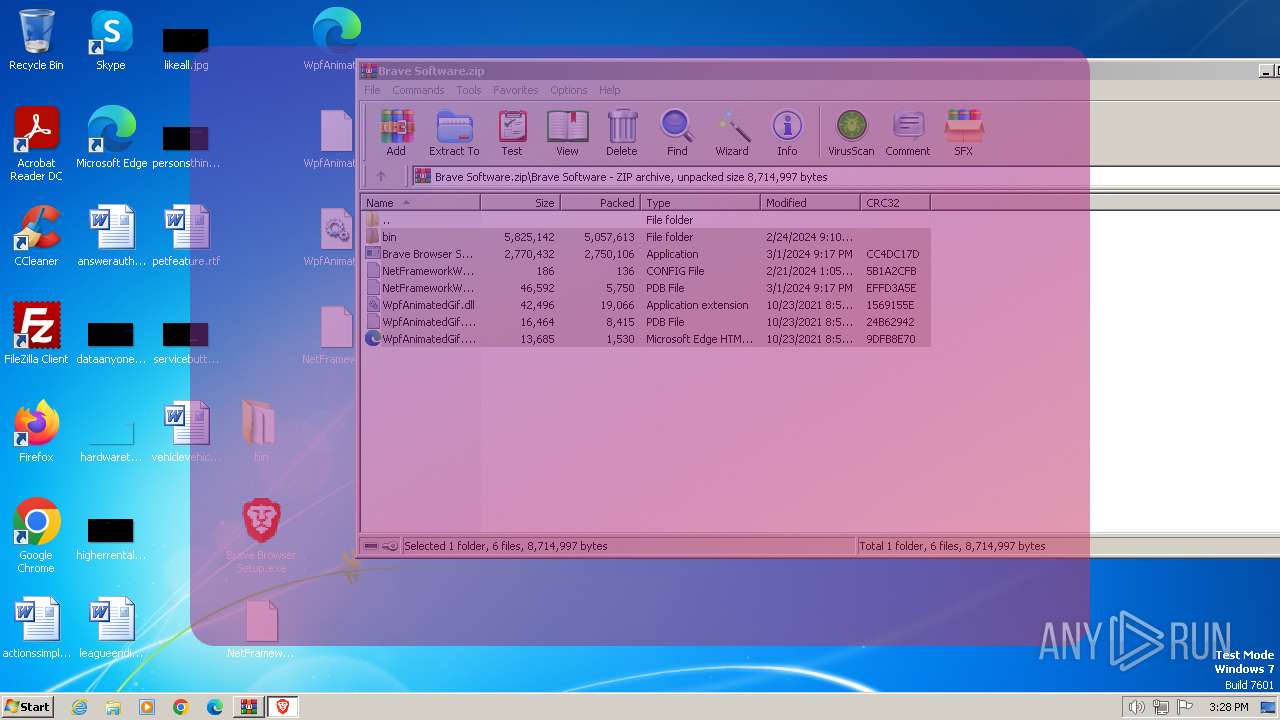Open the Commands menu
This screenshot has width=1280, height=720.
tap(418, 90)
